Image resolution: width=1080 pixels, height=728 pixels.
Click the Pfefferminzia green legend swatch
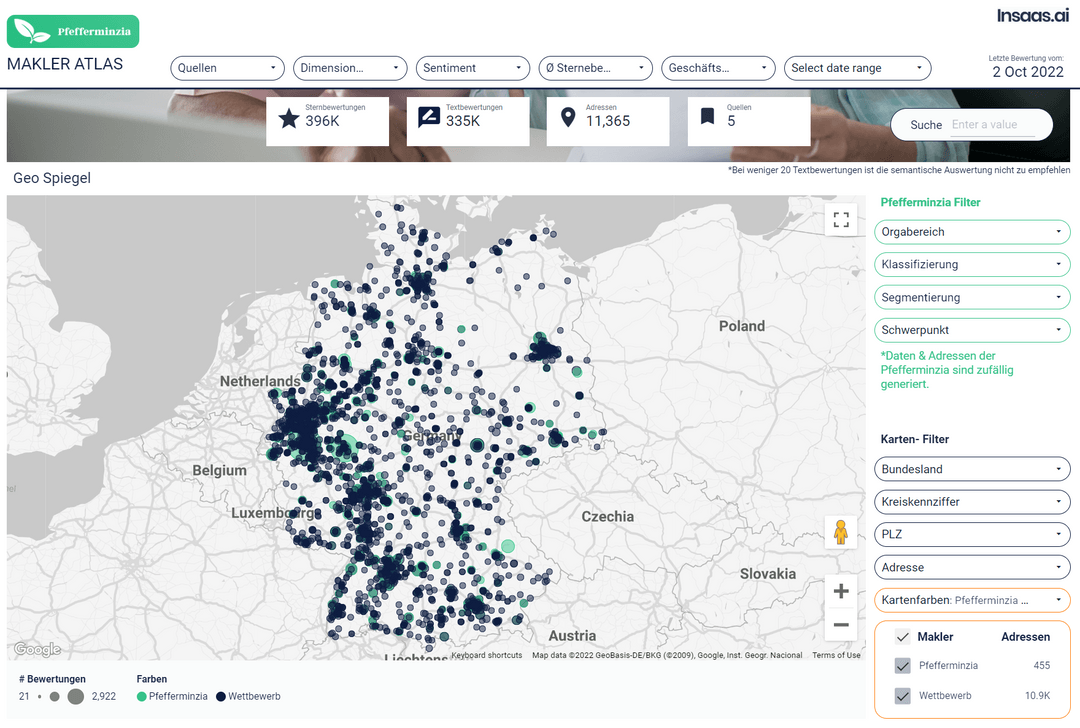click(142, 696)
